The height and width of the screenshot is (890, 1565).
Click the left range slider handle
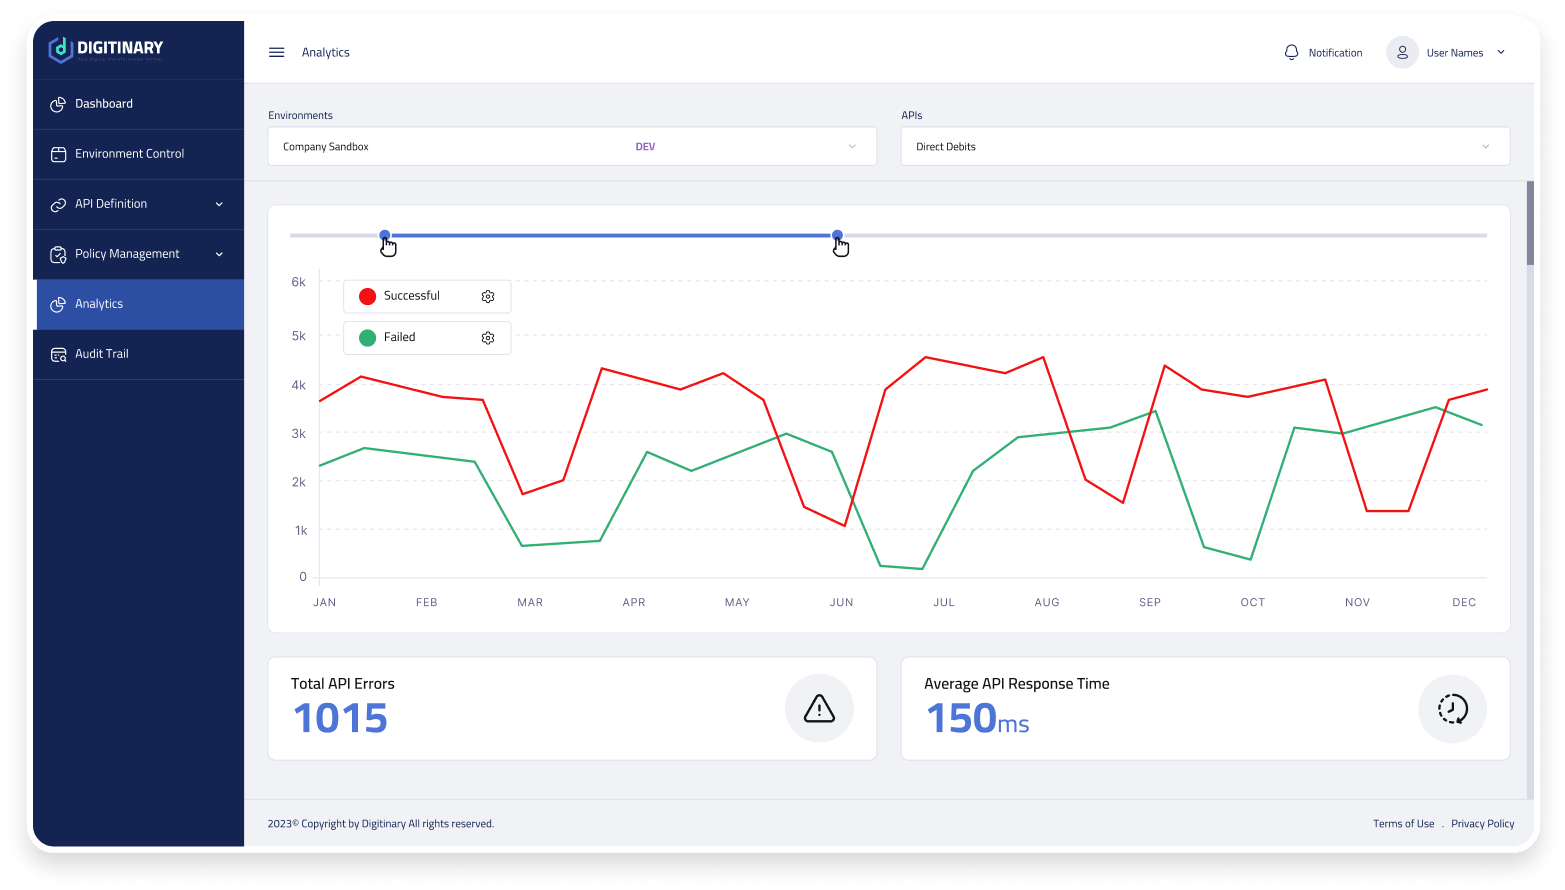point(385,236)
